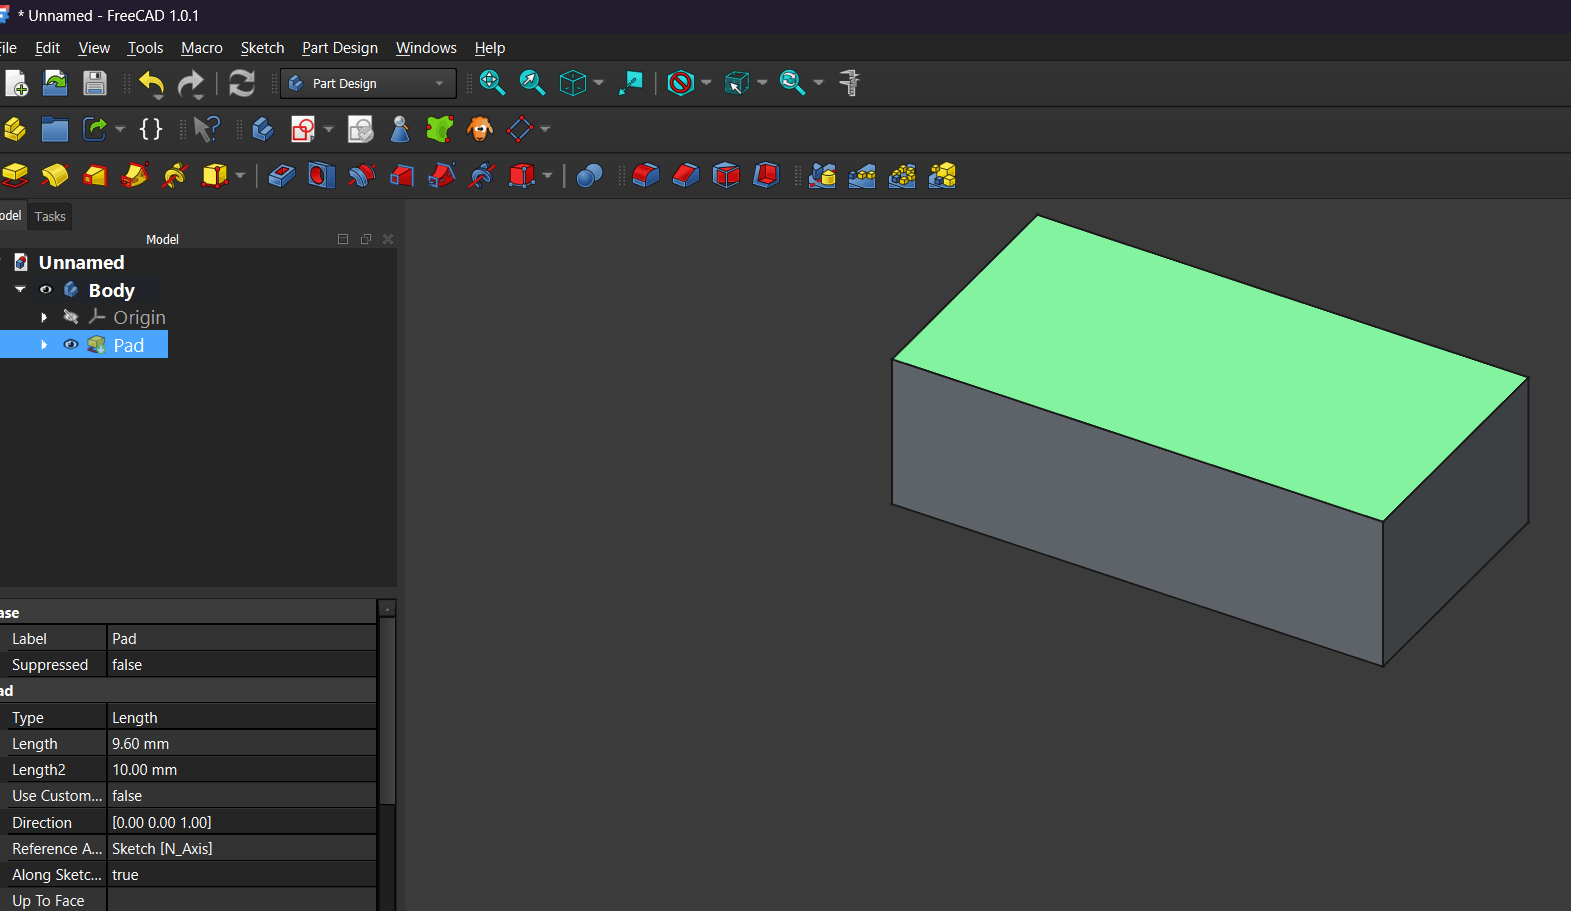This screenshot has width=1571, height=911.
Task: Create a Mirrored feature
Action: point(822,176)
